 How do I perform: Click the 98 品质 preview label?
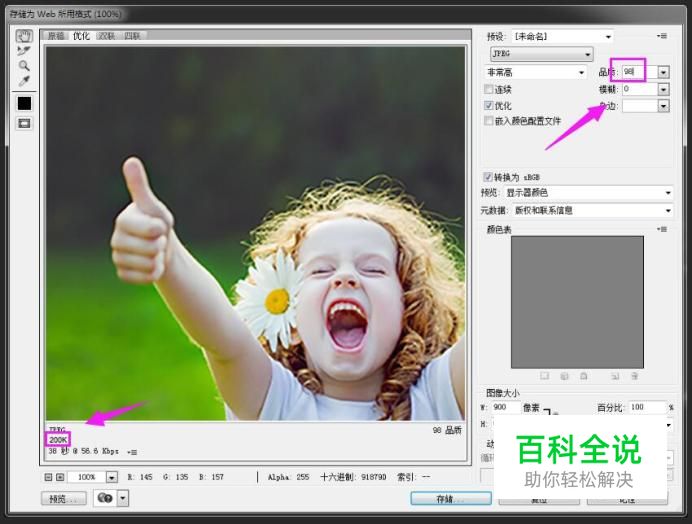click(447, 430)
